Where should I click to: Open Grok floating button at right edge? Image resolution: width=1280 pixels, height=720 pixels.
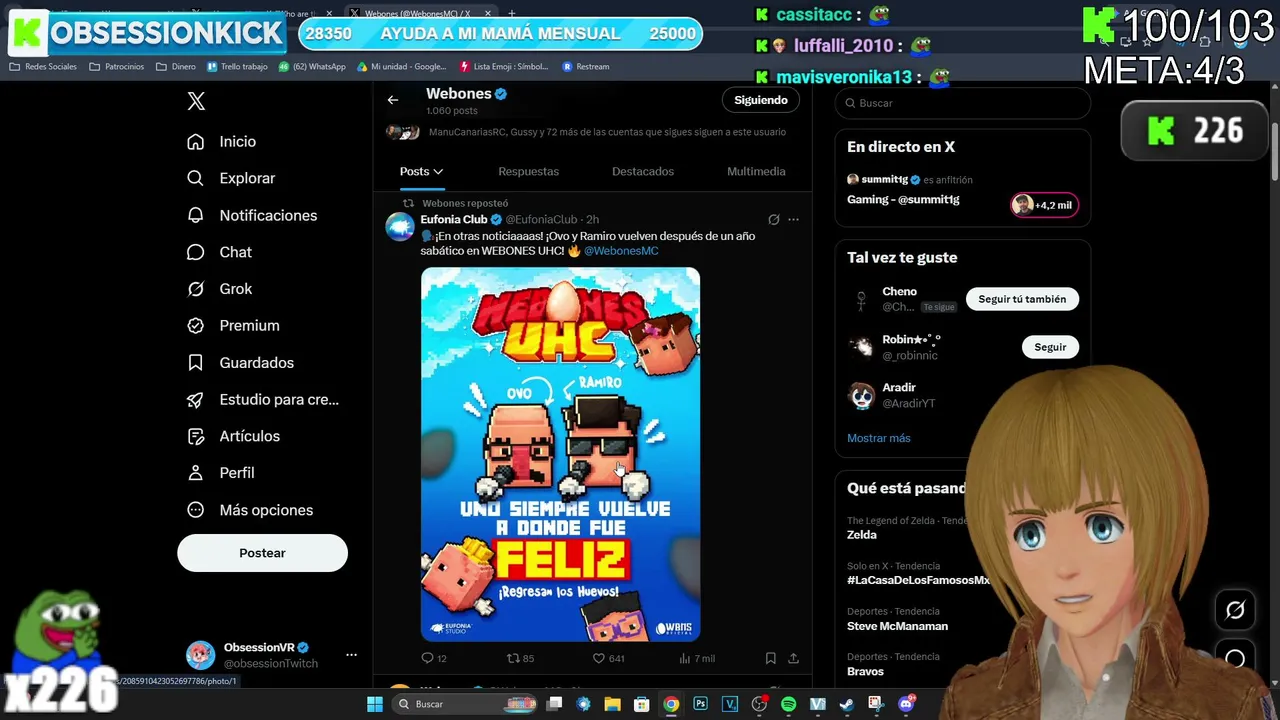(x=1235, y=610)
